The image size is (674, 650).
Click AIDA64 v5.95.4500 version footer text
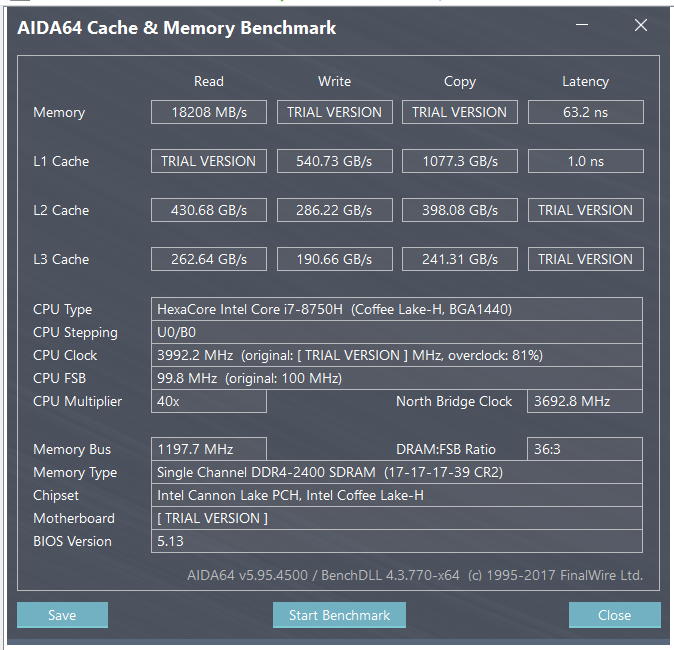(x=415, y=575)
